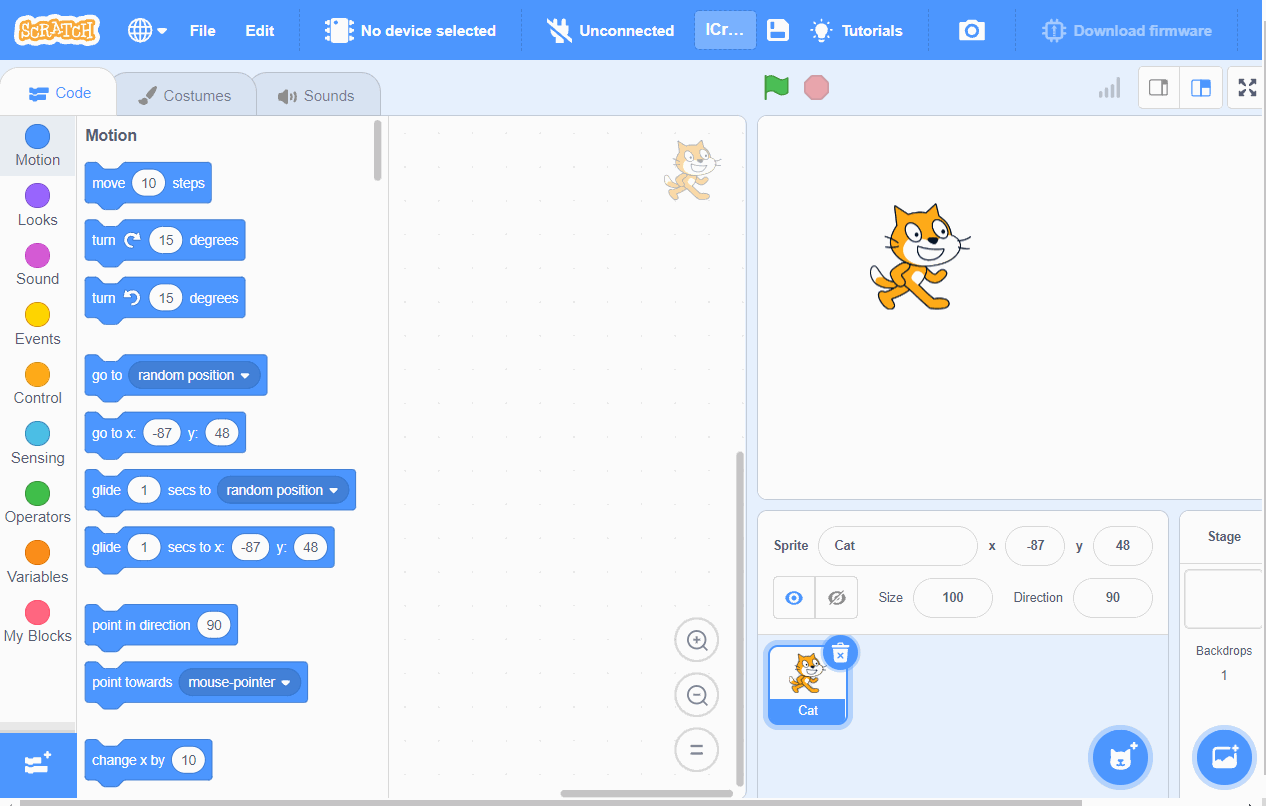The image size is (1266, 806).
Task: Show the sprite with eye icon
Action: (794, 598)
